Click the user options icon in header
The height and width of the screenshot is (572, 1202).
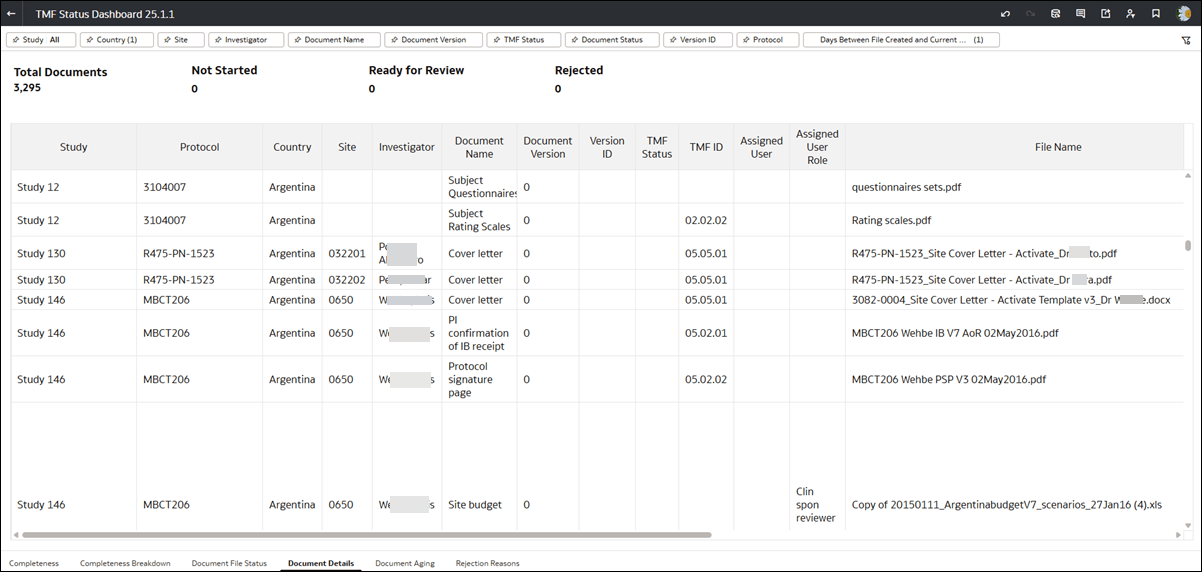click(1130, 13)
